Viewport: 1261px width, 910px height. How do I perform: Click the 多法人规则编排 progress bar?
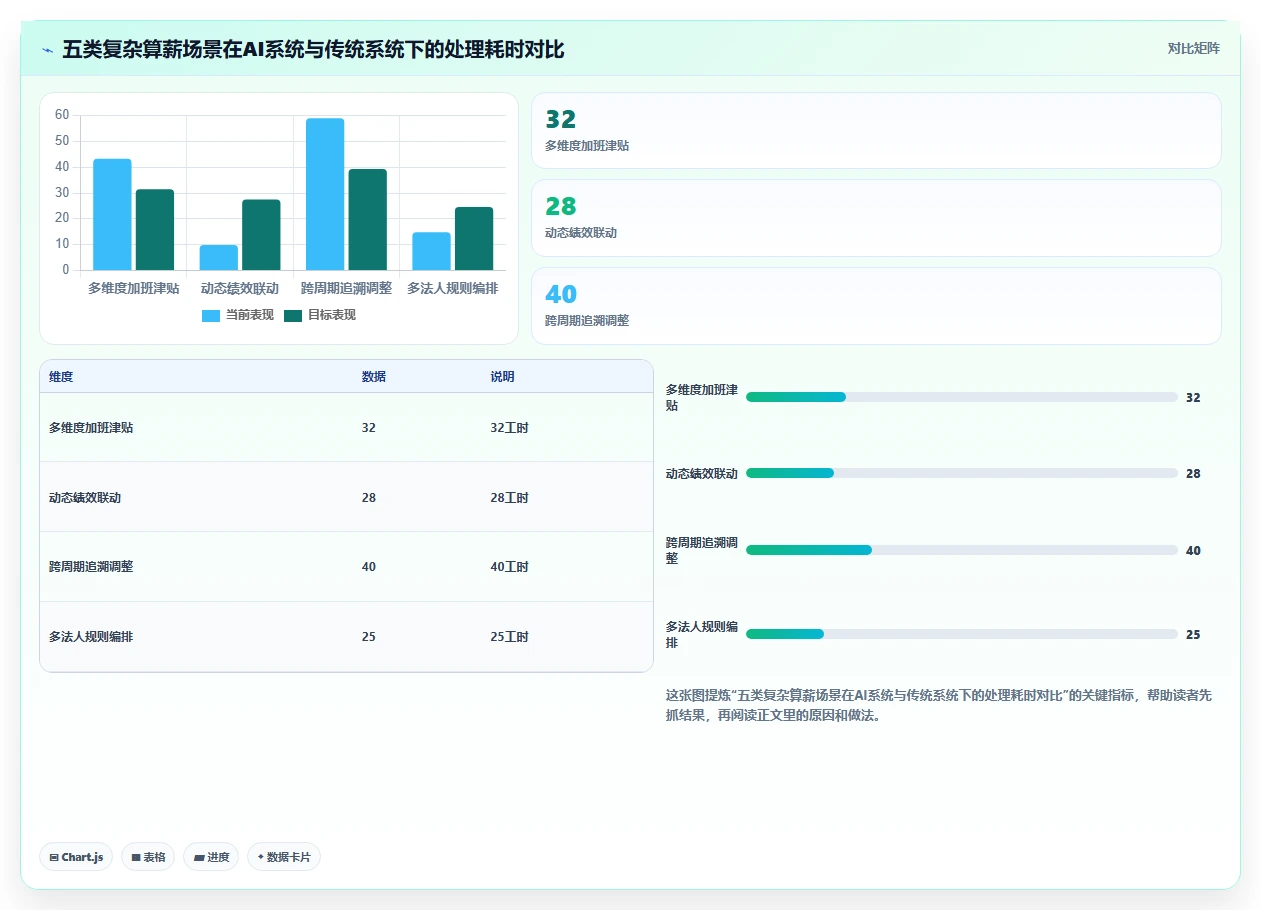coord(962,634)
